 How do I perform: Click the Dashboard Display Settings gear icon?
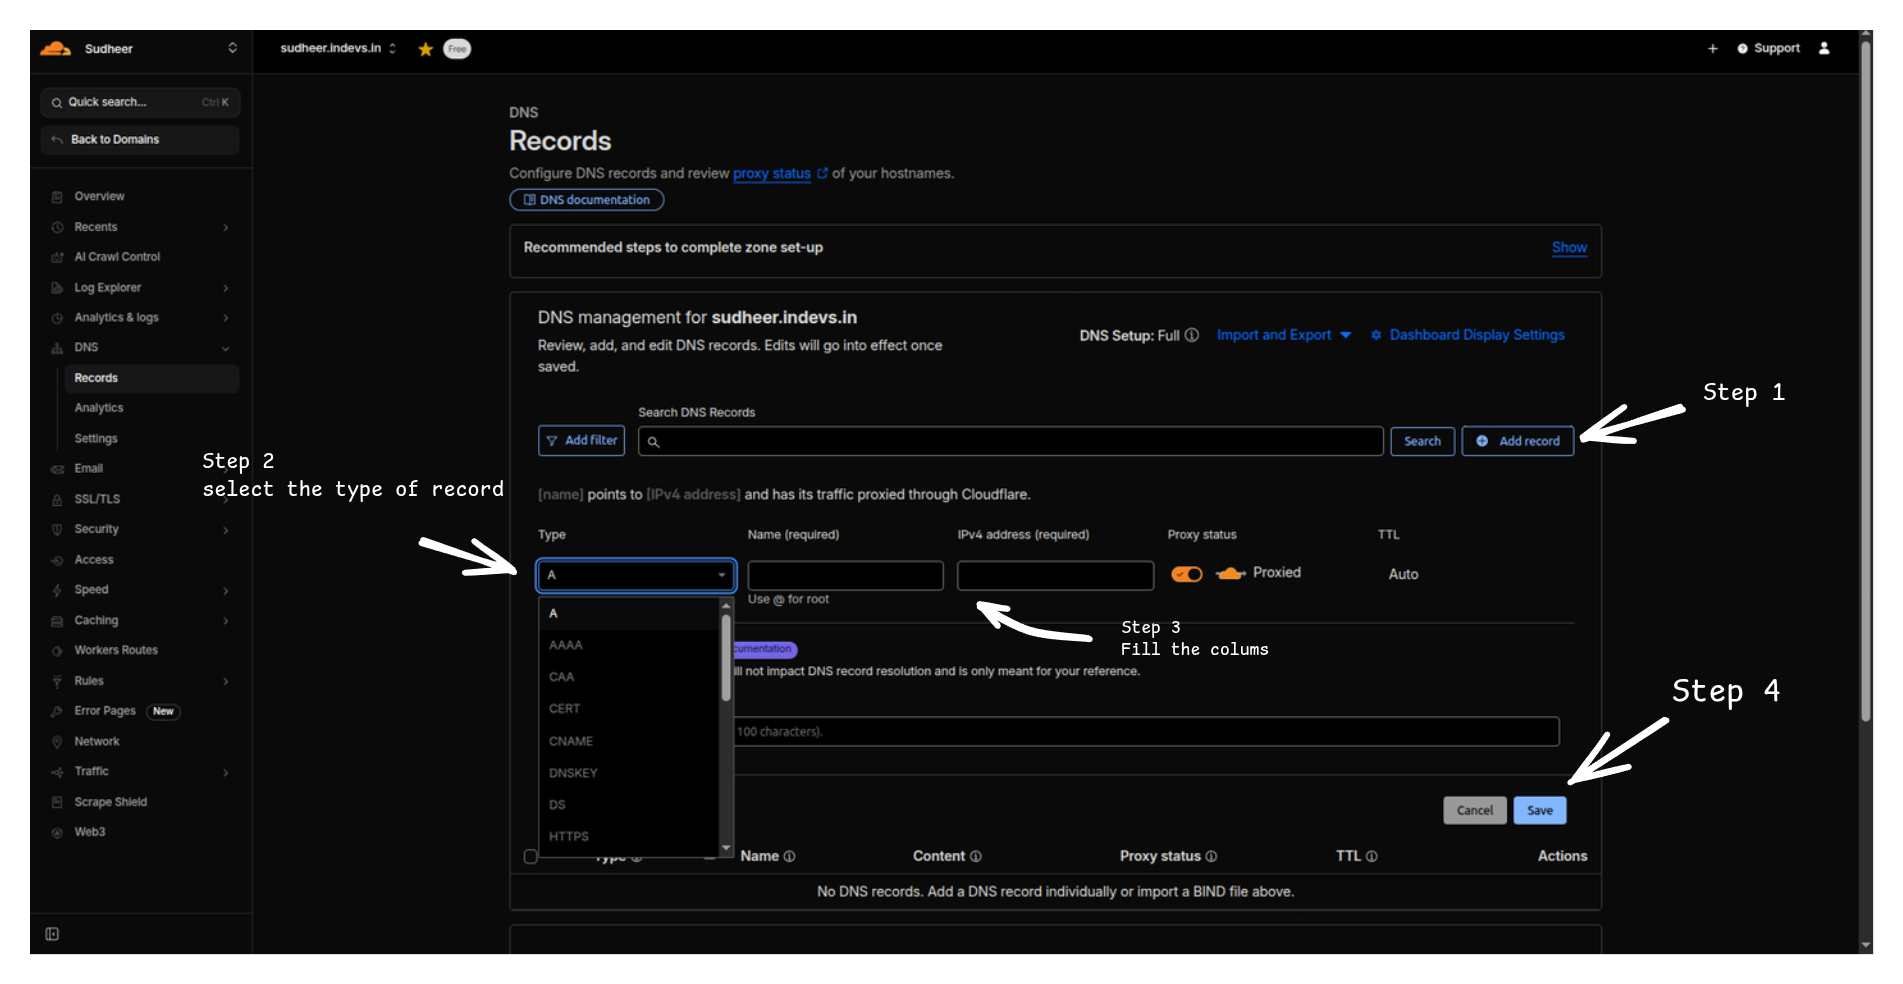click(1376, 335)
